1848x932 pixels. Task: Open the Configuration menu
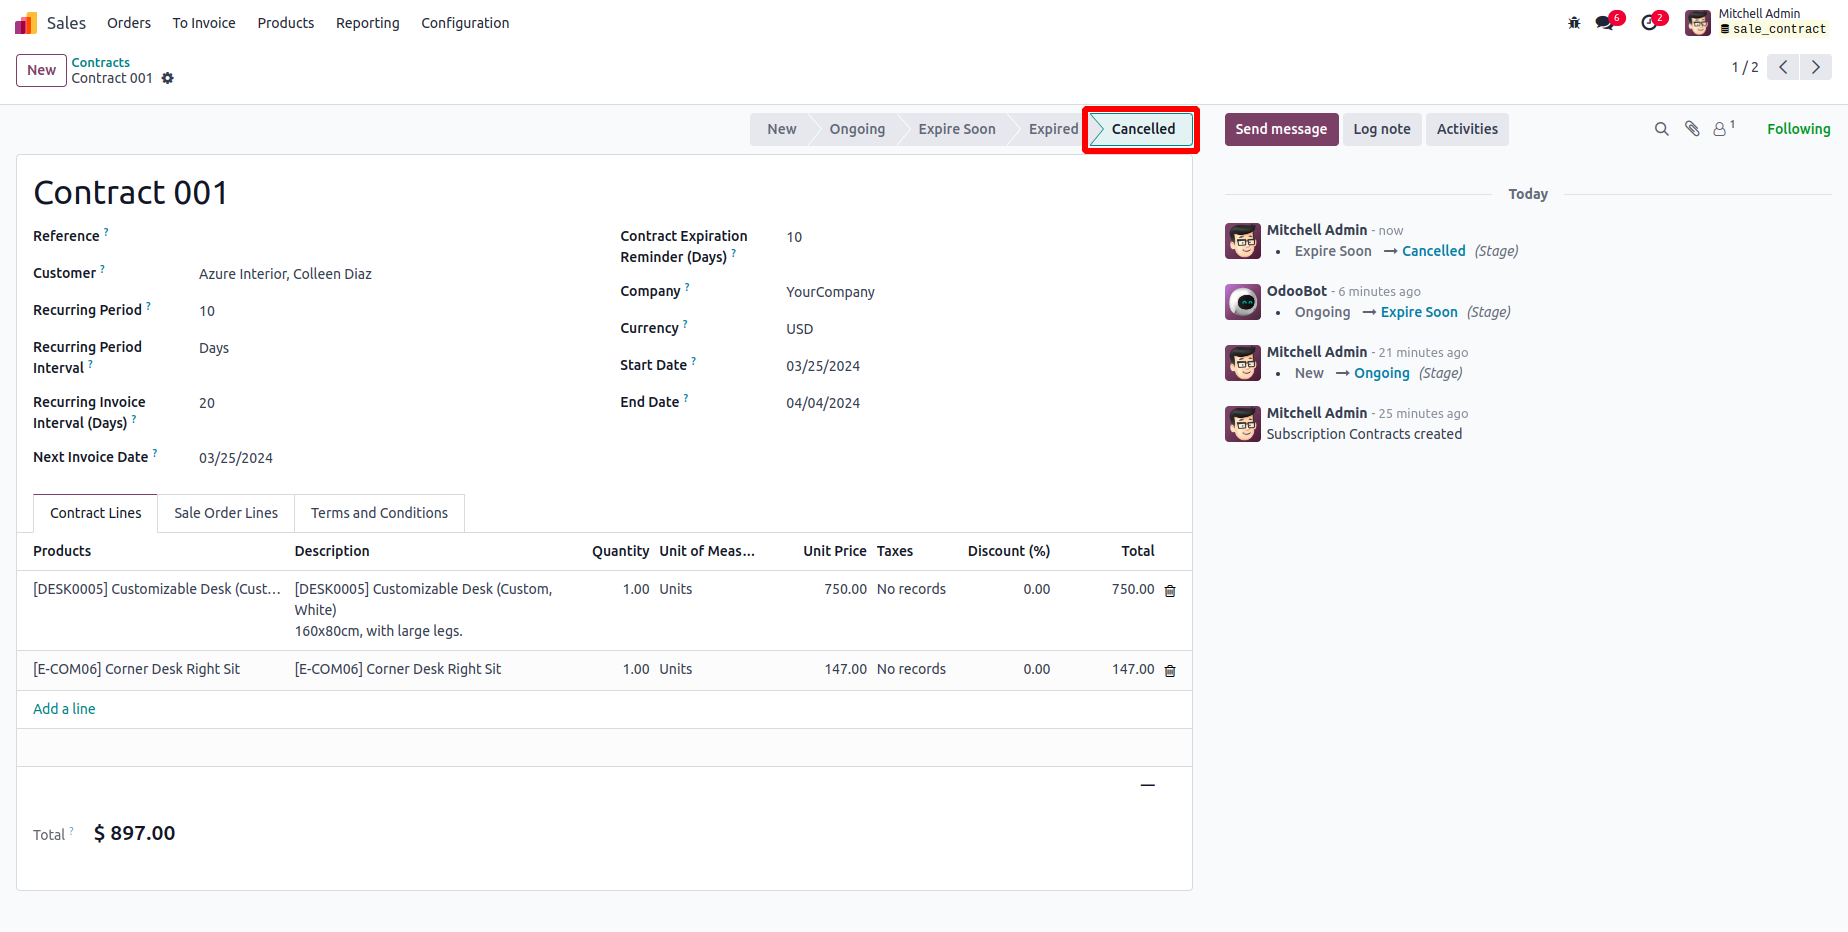pos(465,23)
